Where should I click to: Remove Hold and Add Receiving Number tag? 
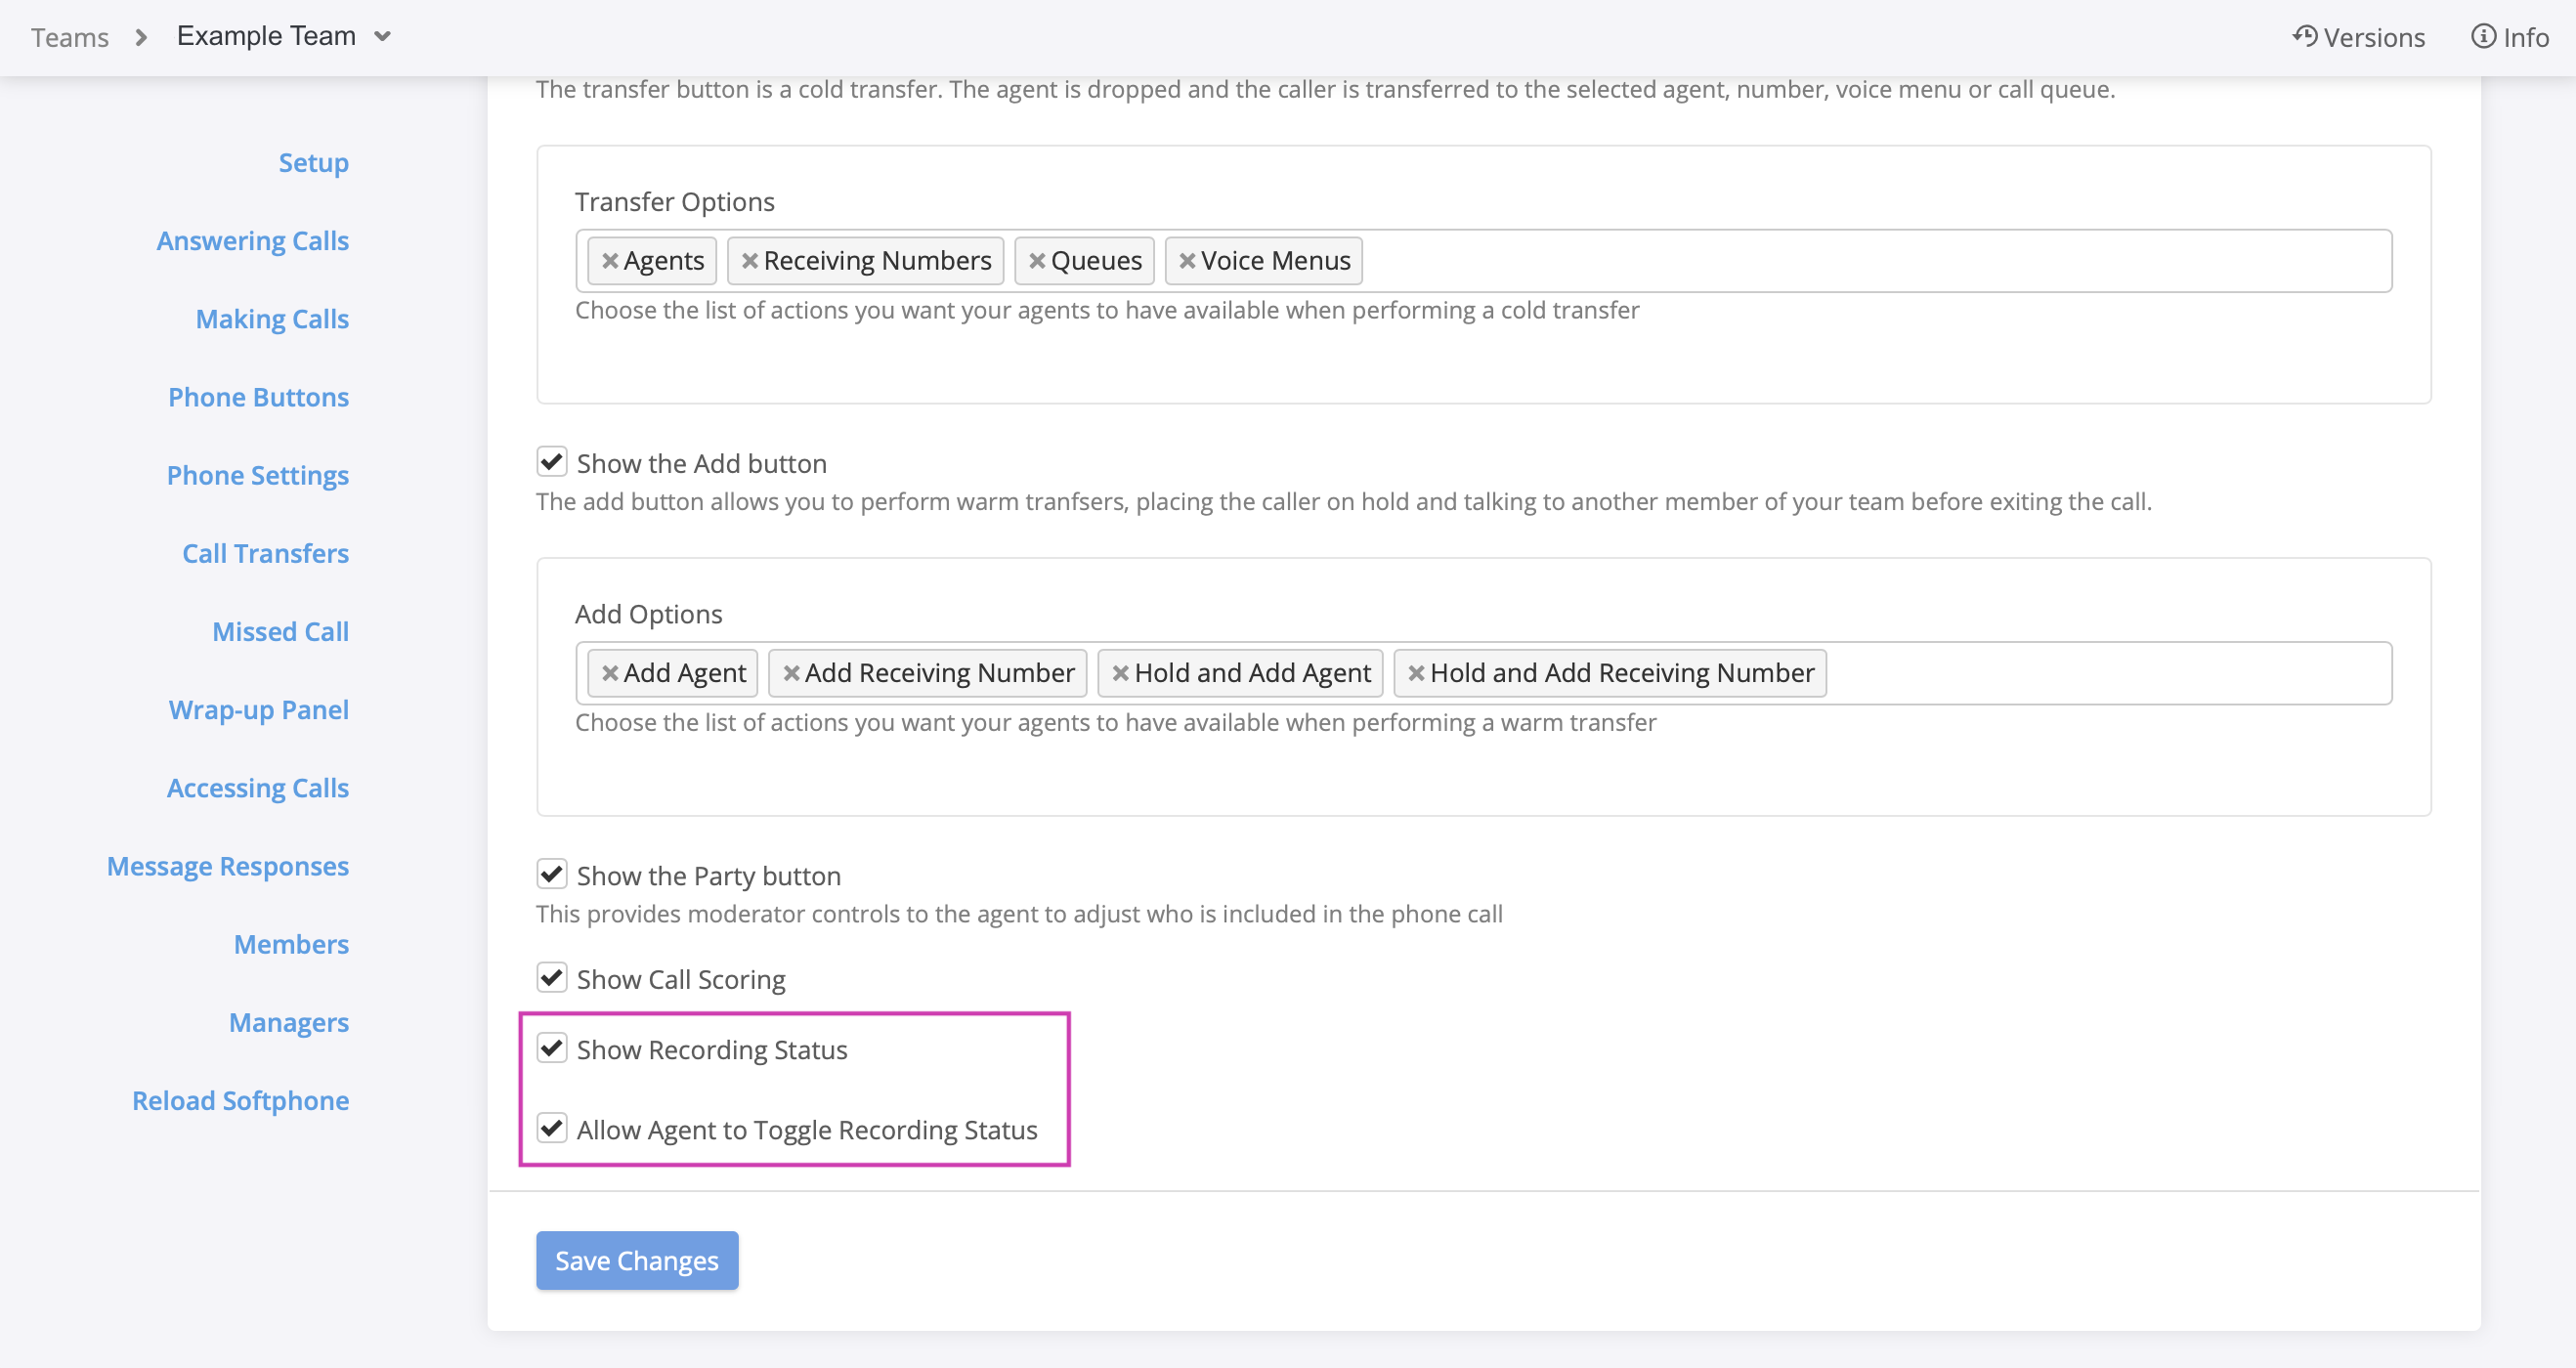(1416, 673)
